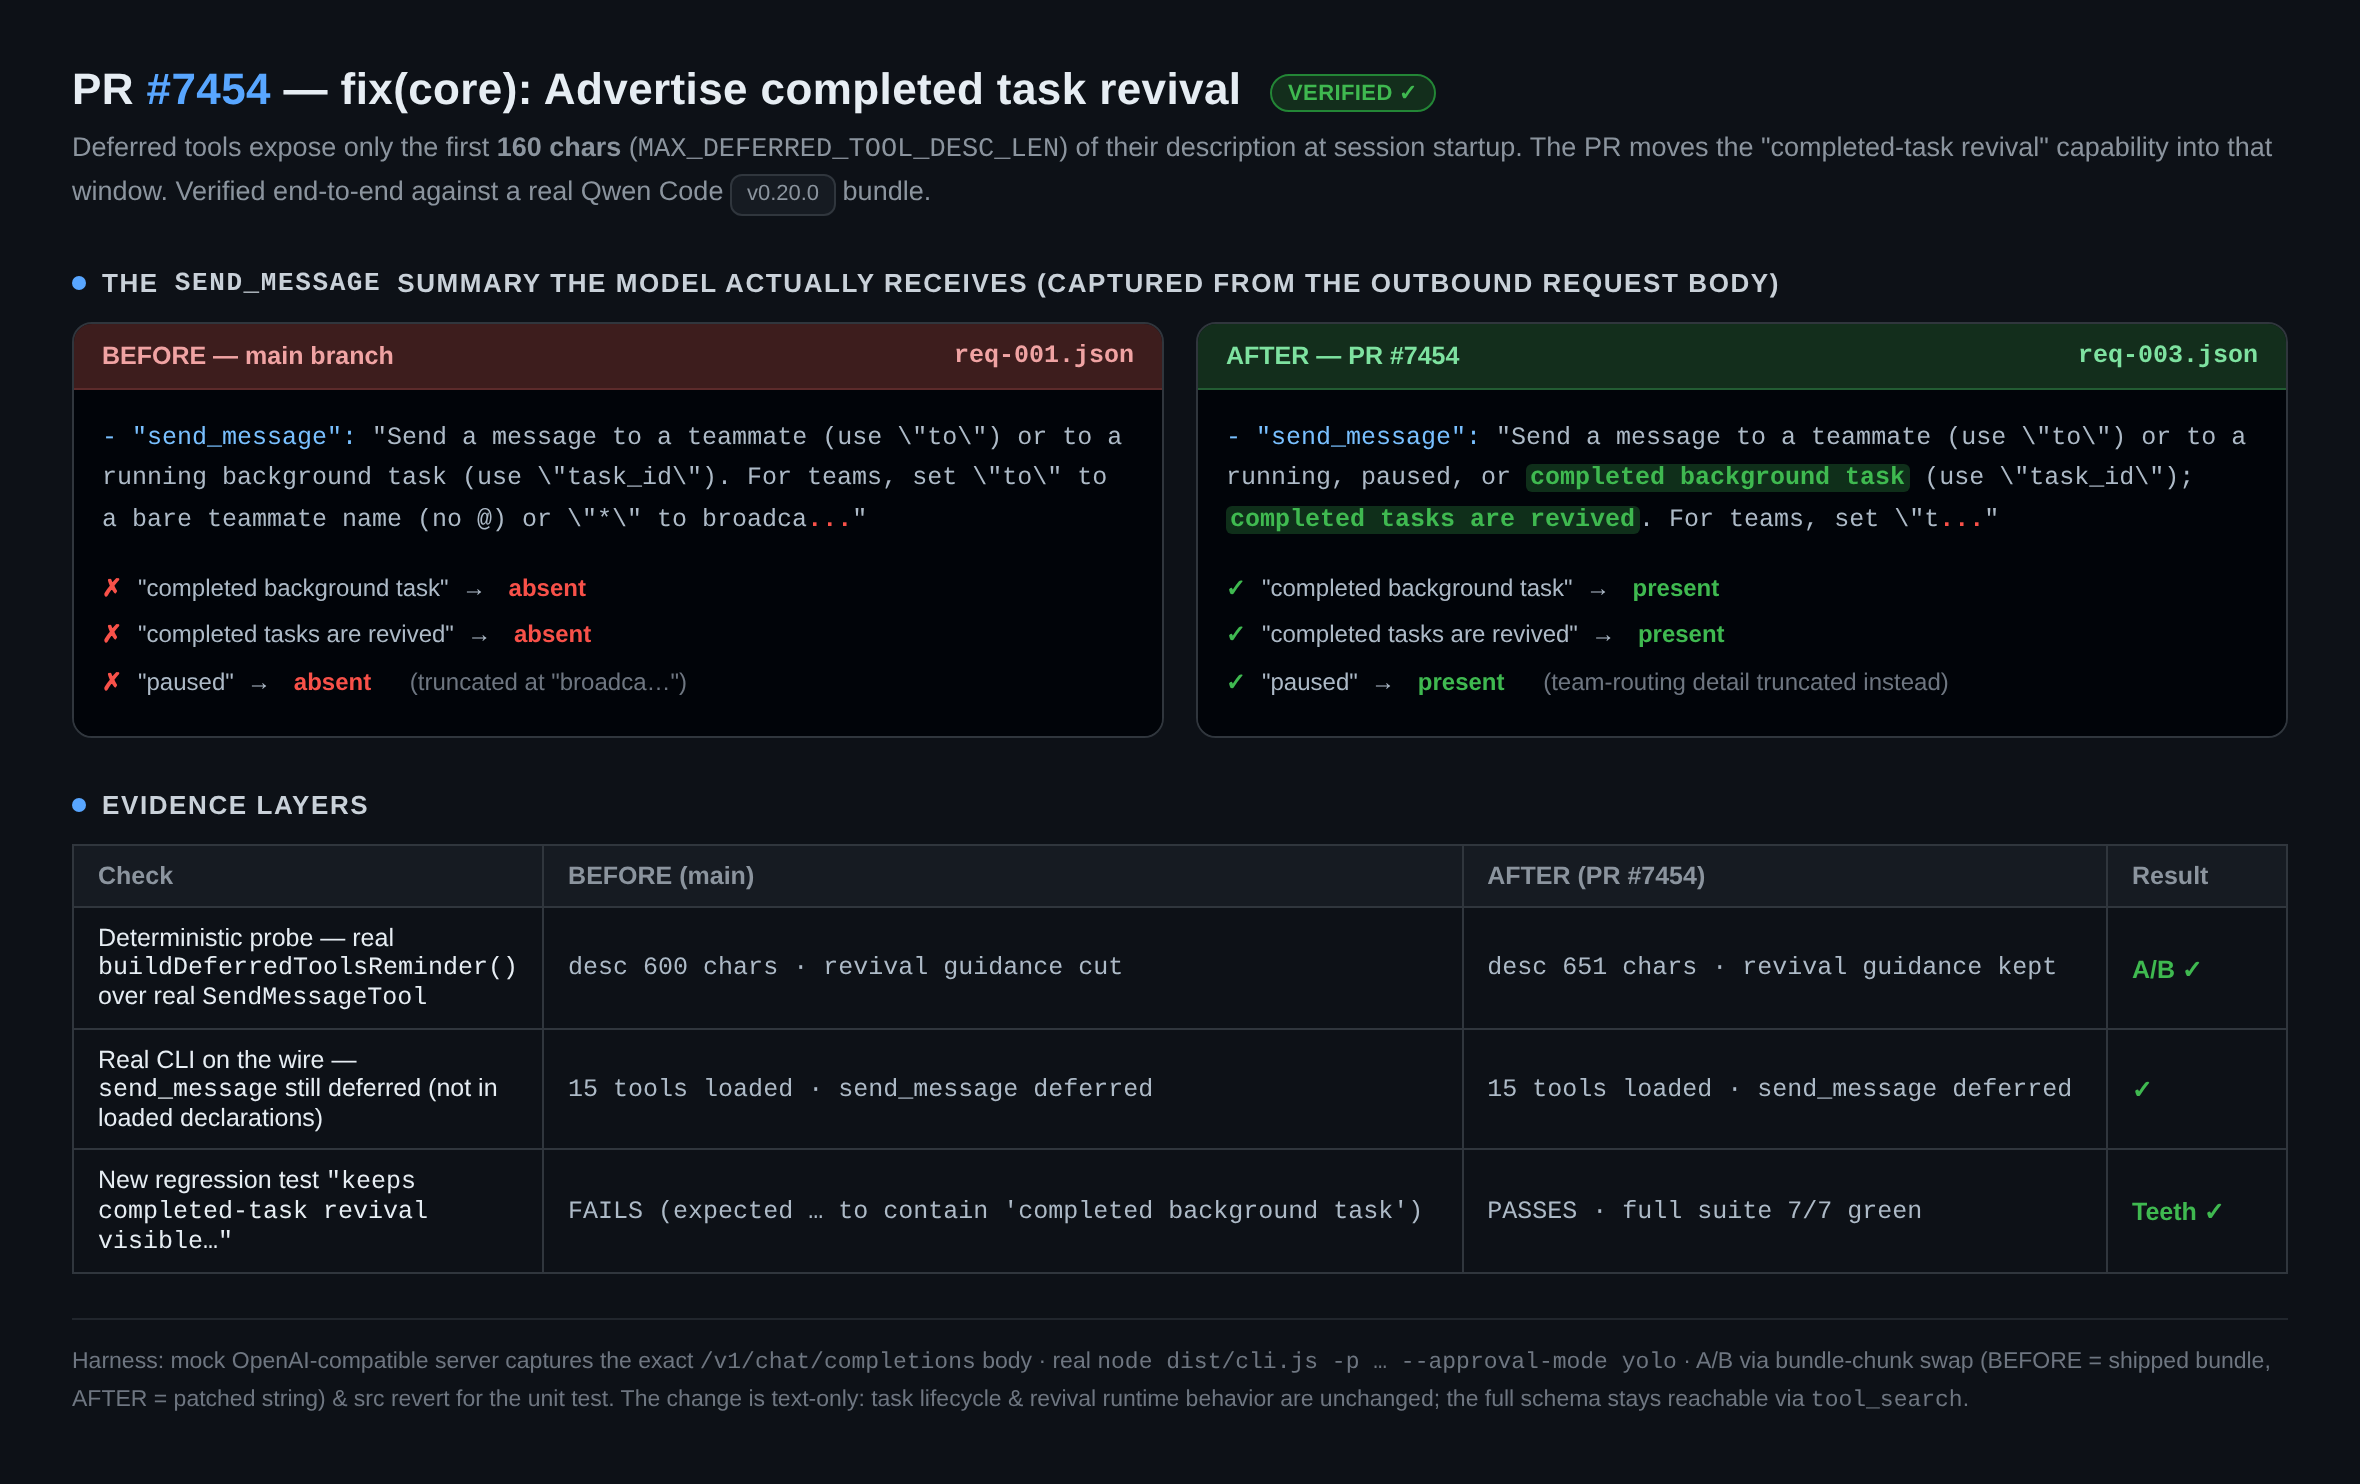Click '(team-routing detail truncated instead)' note
The height and width of the screenshot is (1484, 2360).
click(1745, 682)
